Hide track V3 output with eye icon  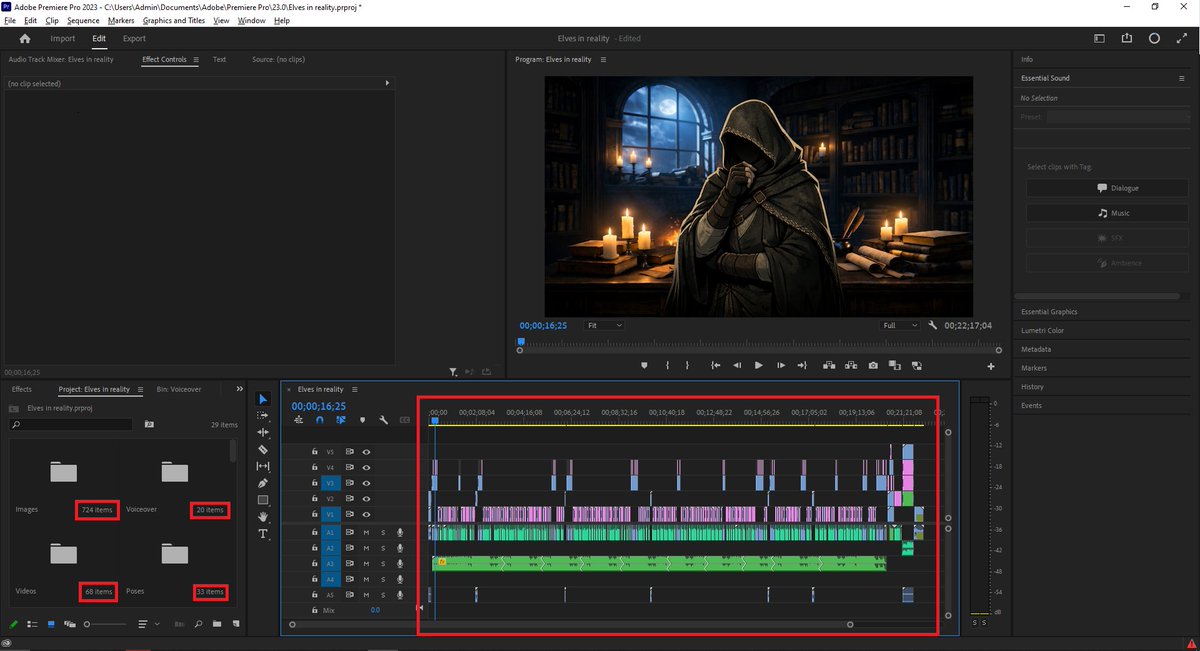click(x=366, y=483)
